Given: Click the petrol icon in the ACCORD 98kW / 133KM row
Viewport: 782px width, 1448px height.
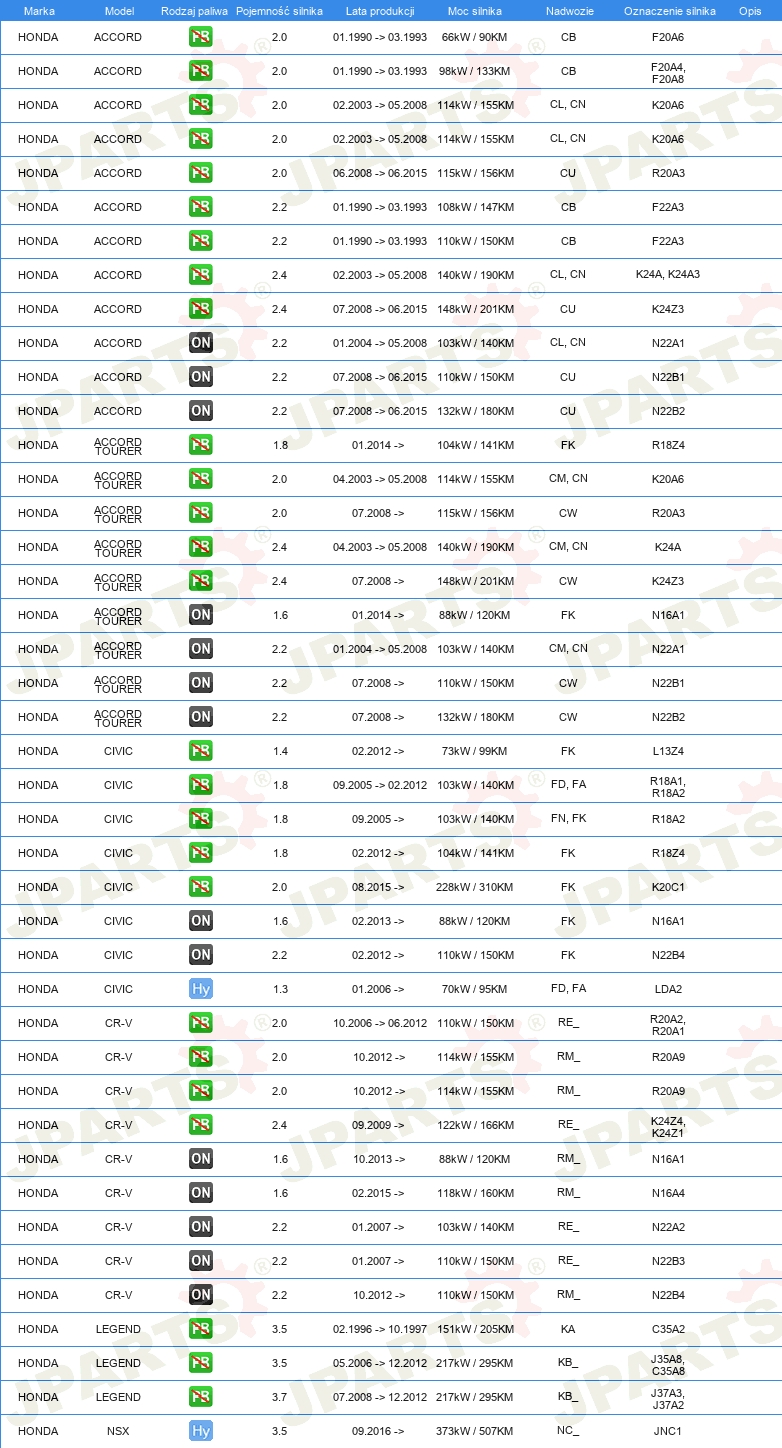Looking at the screenshot, I should (201, 71).
